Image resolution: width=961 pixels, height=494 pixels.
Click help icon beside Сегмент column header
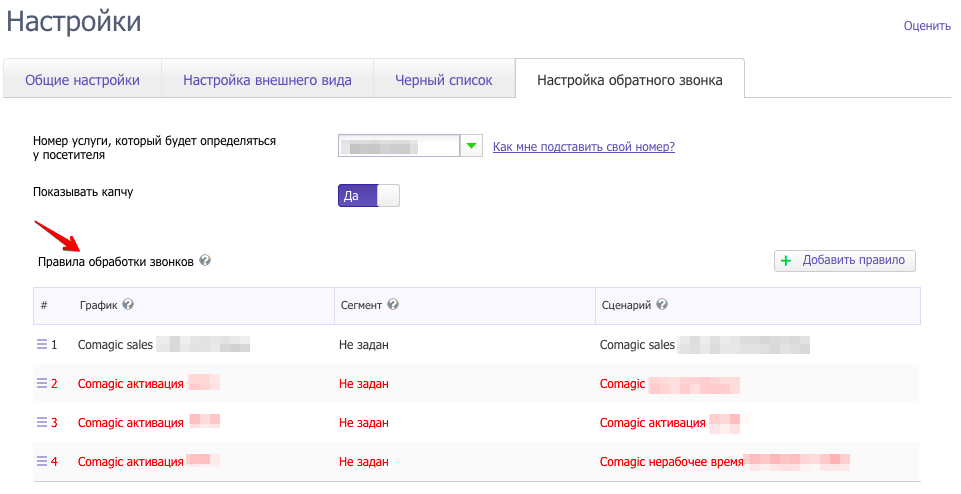(x=393, y=305)
